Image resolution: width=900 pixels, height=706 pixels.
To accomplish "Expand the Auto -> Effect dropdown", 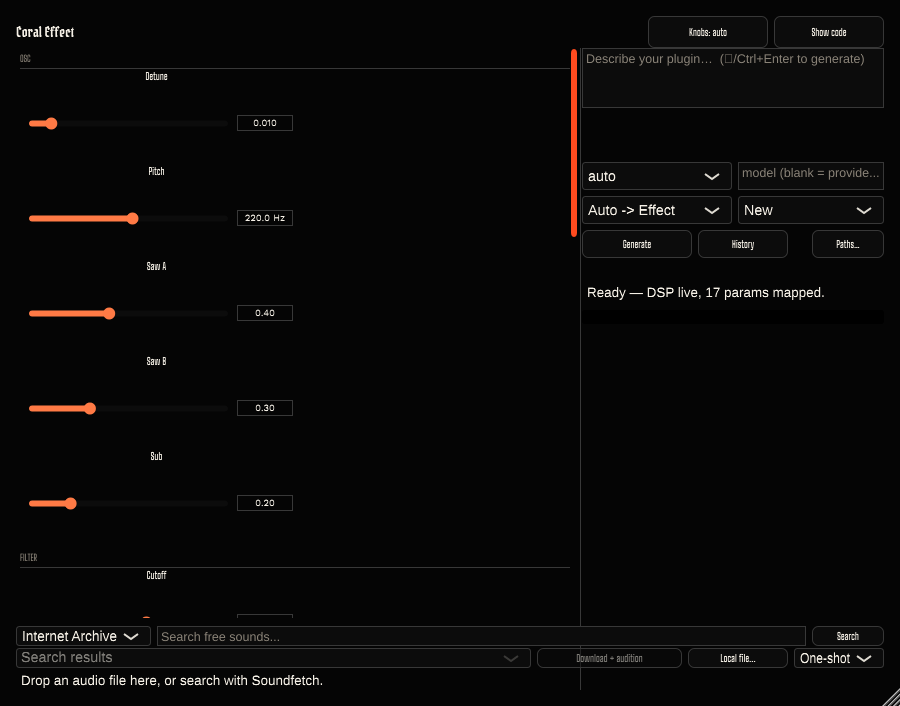I will pos(657,210).
